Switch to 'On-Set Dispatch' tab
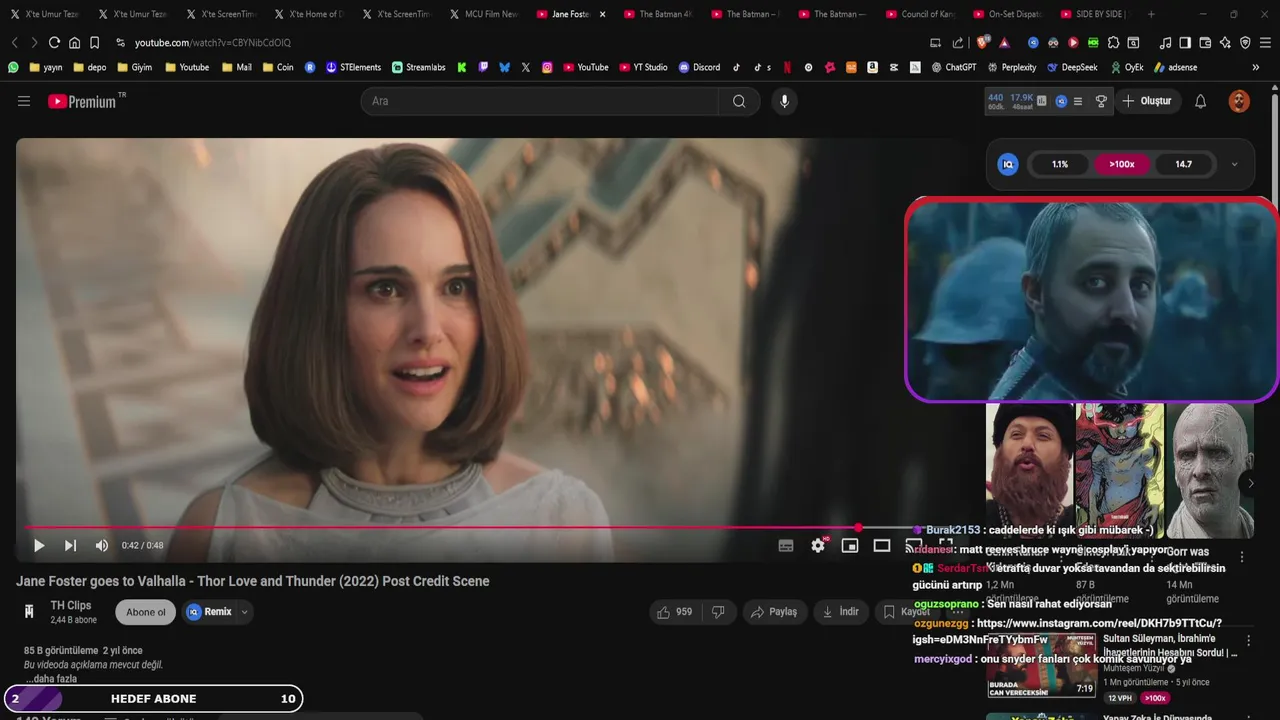Screen dimensions: 1280x720 [x=1007, y=14]
